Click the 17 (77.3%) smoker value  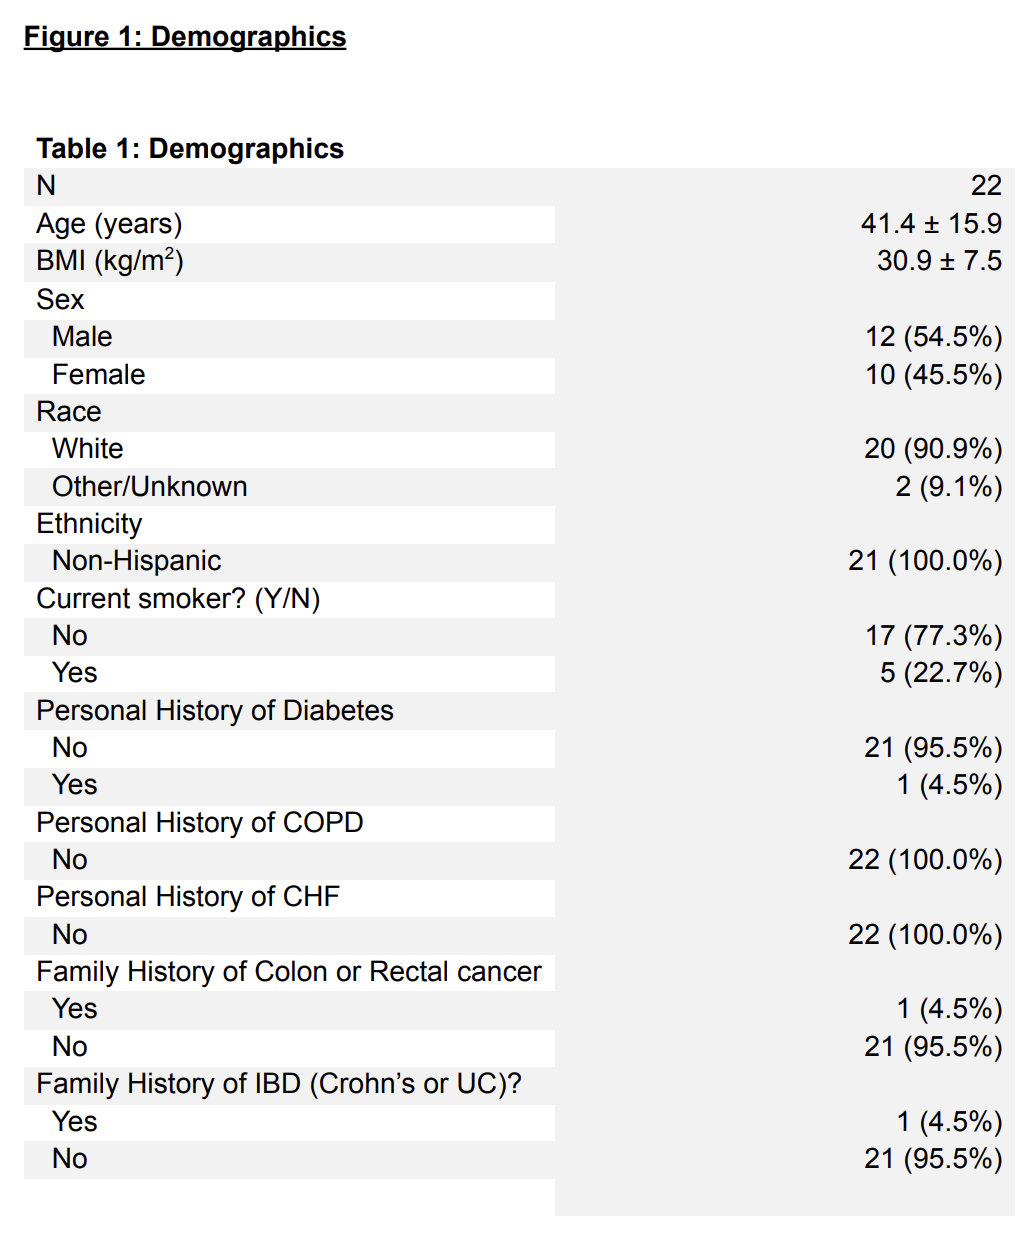[x=933, y=636]
